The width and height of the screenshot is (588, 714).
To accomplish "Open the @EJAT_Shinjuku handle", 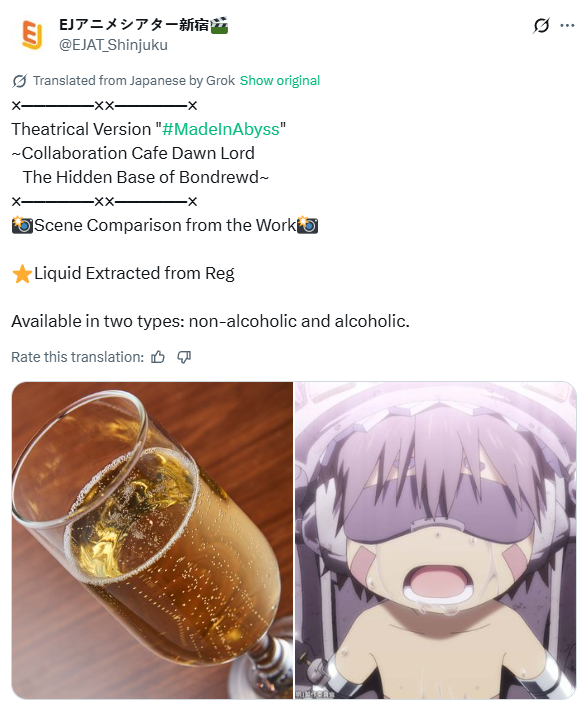I will pyautogui.click(x=113, y=45).
